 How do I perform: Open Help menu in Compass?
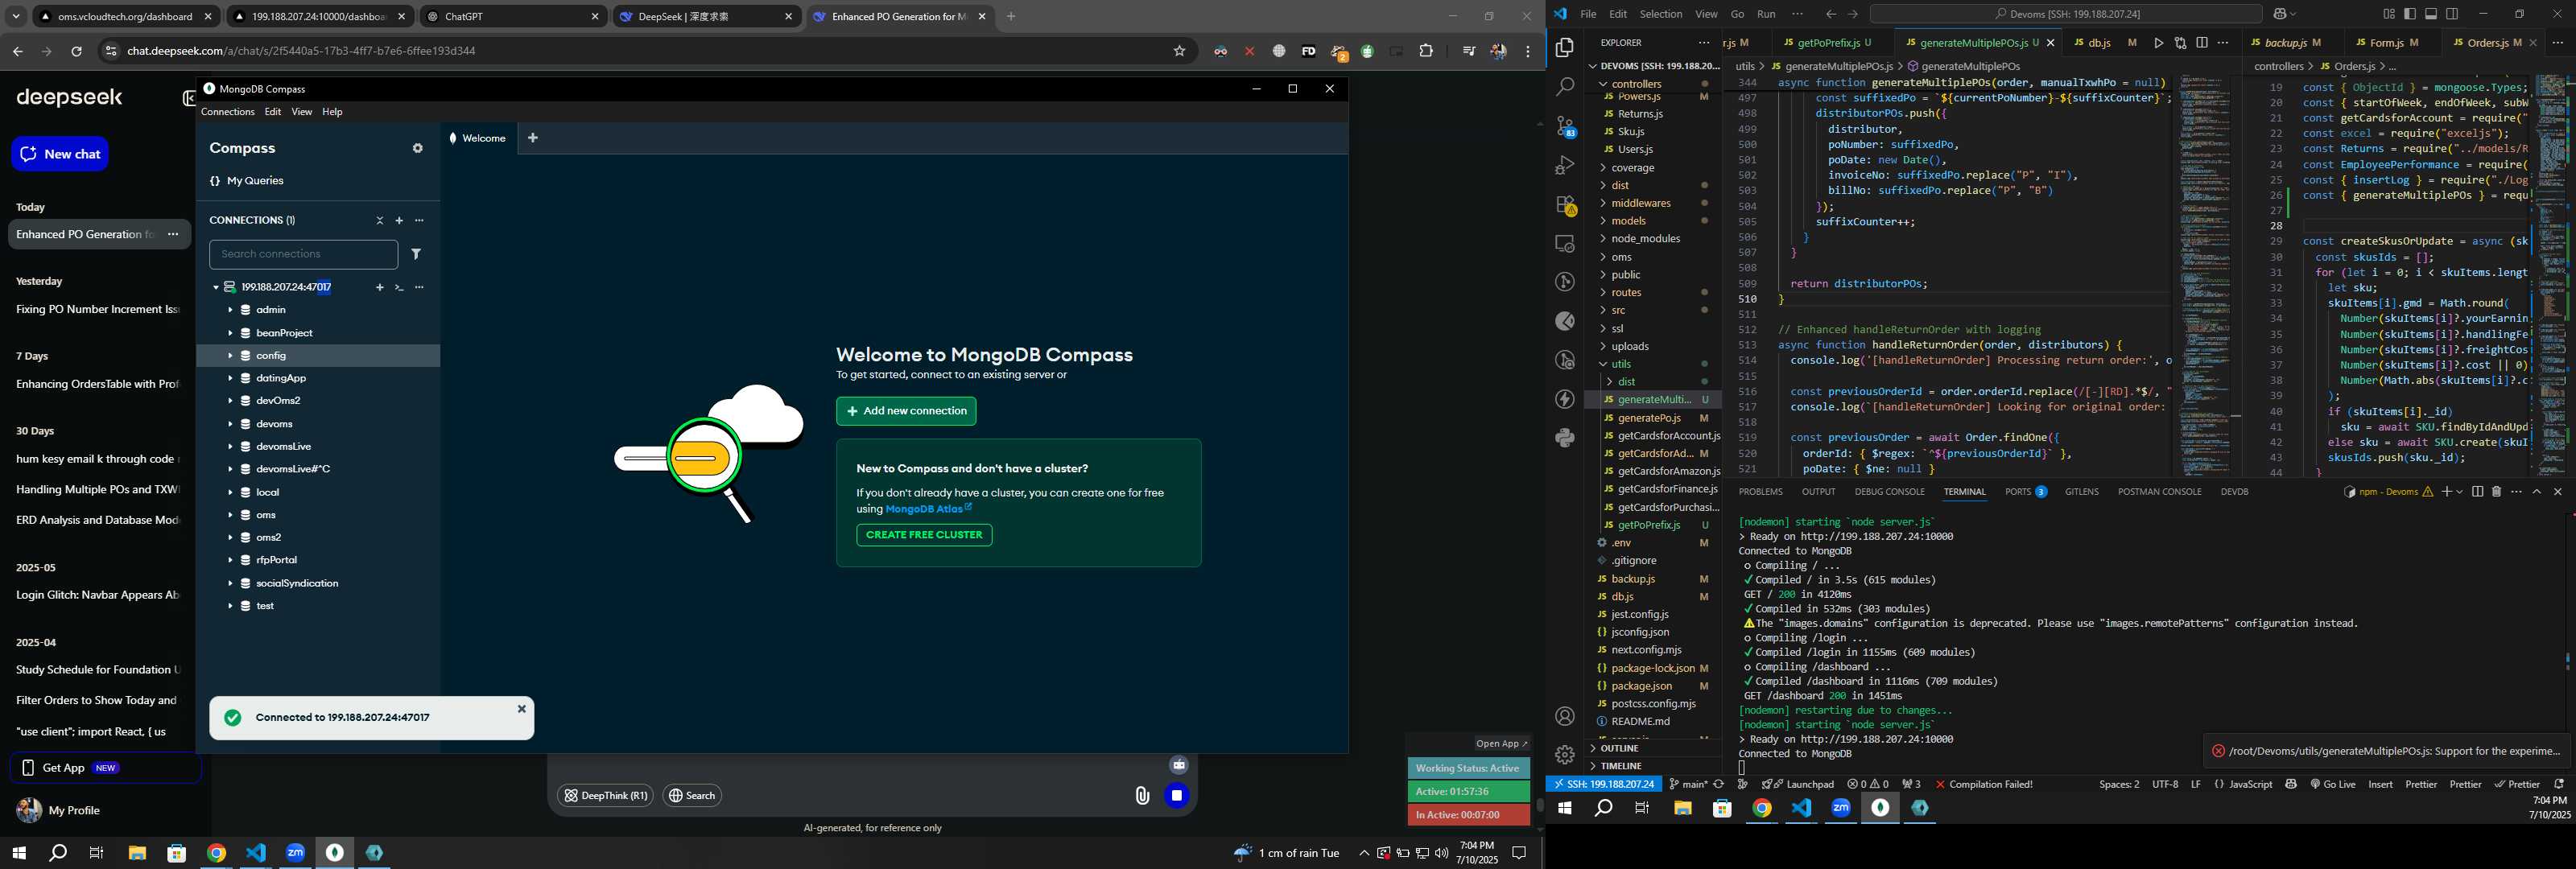click(332, 112)
